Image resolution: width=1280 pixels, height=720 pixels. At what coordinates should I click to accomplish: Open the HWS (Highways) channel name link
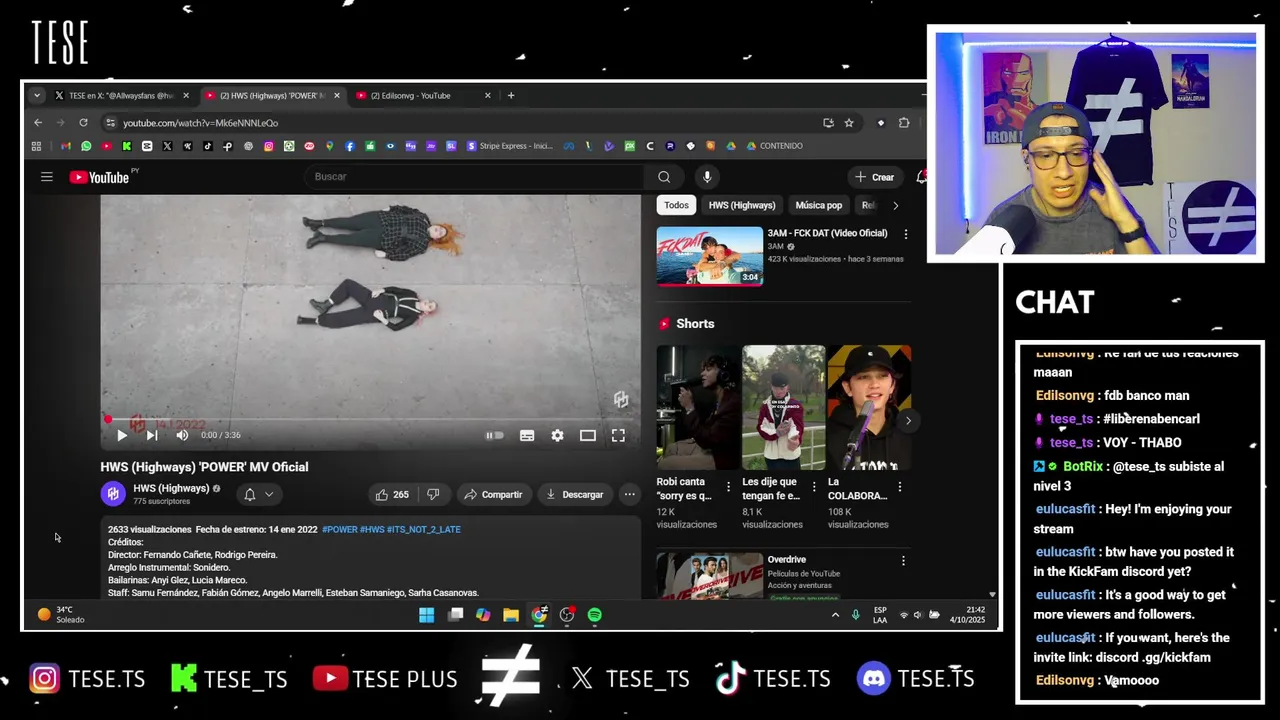[171, 488]
